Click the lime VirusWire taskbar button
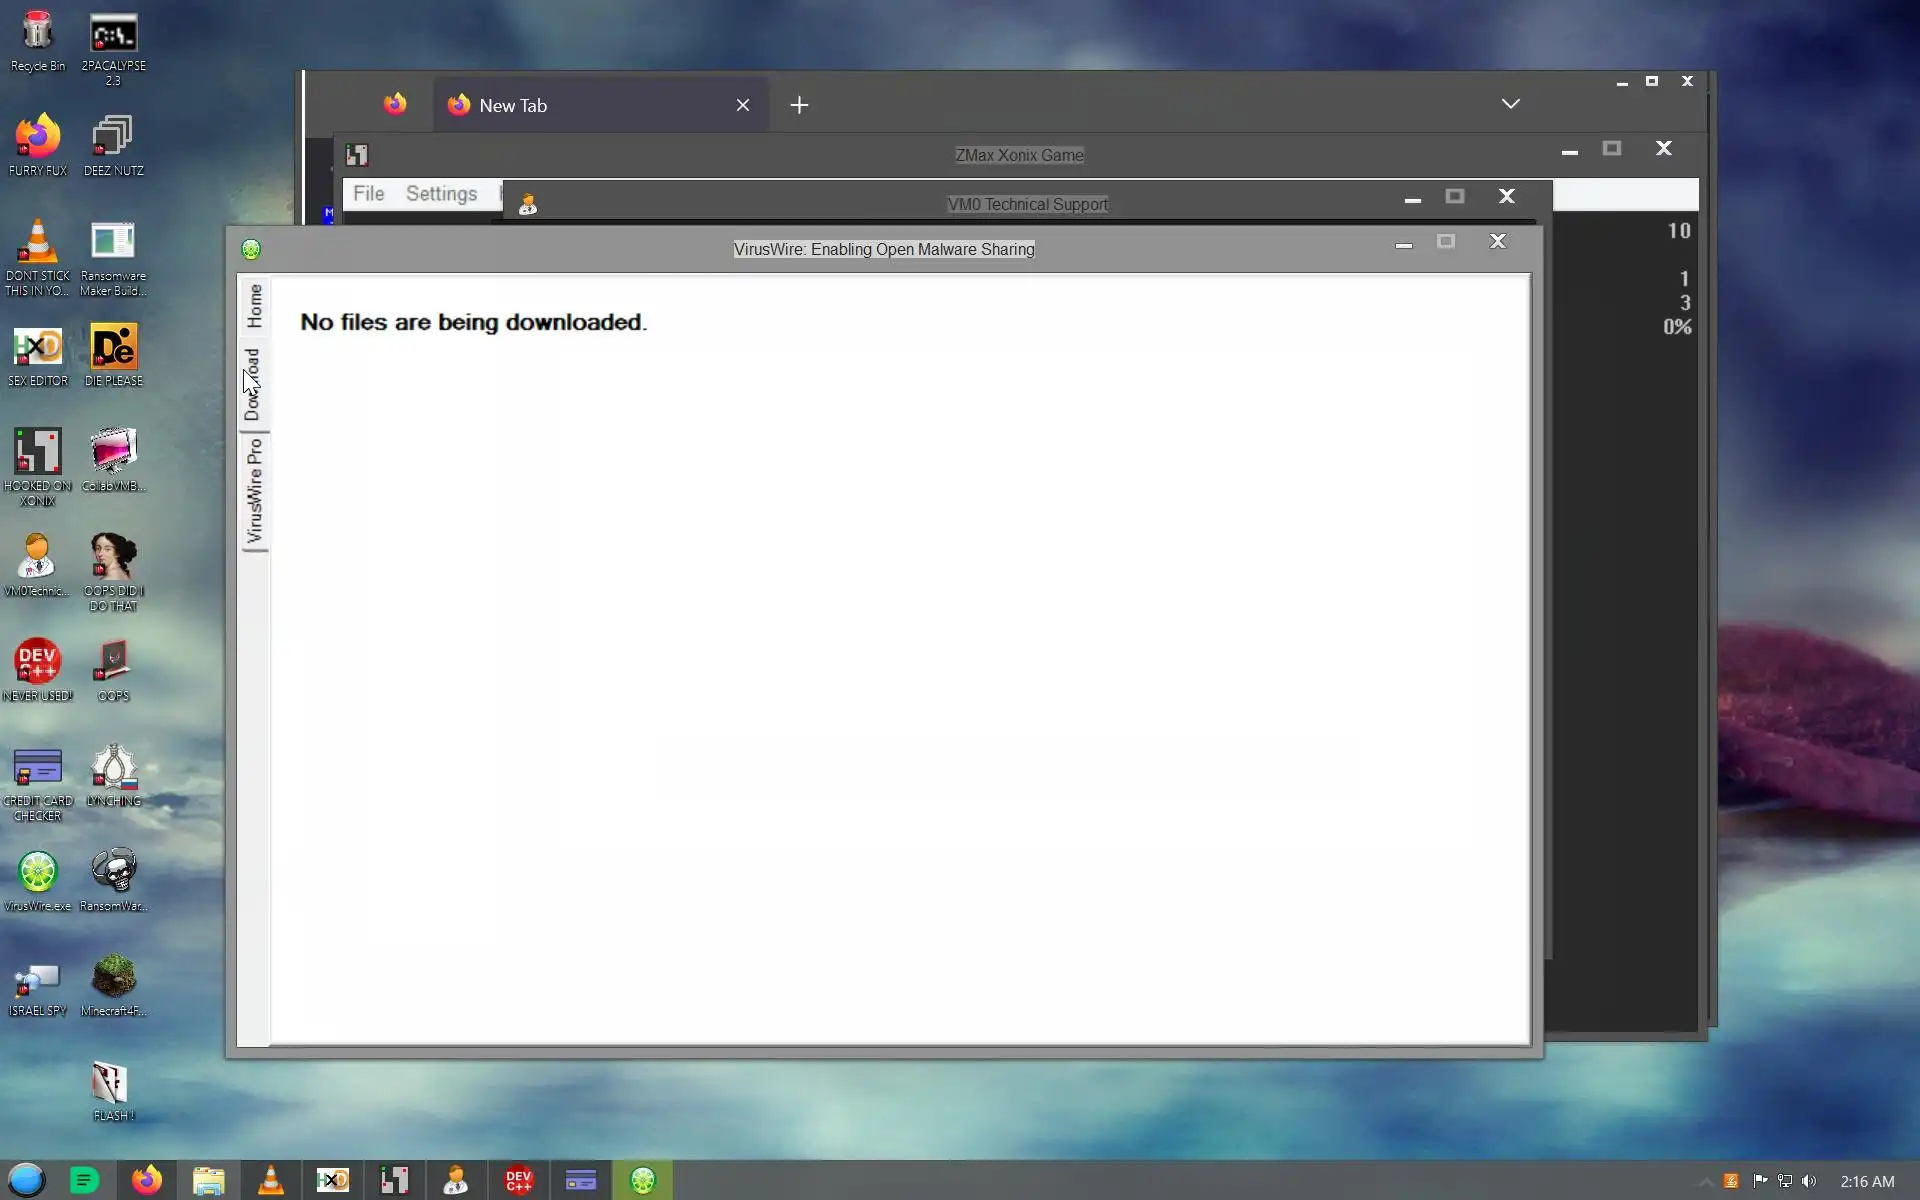Screen dimensions: 1920x1200 642,1181
